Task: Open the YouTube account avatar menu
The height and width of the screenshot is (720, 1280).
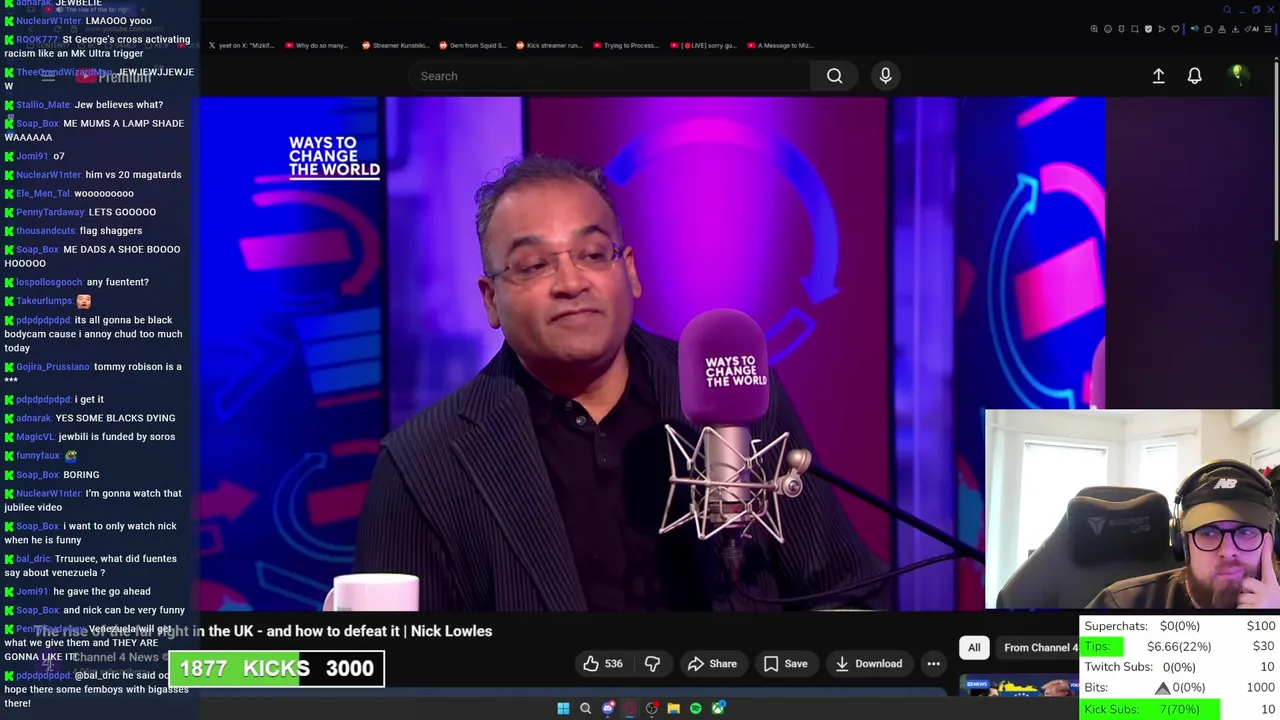Action: [x=1237, y=74]
